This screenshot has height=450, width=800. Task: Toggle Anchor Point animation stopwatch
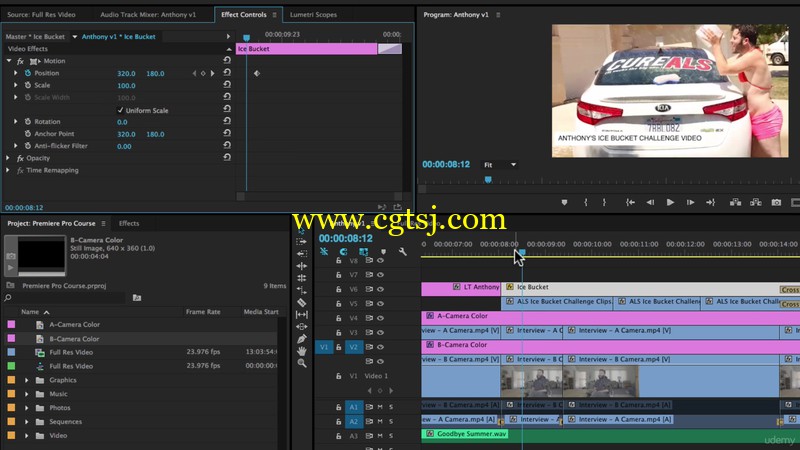click(x=28, y=134)
